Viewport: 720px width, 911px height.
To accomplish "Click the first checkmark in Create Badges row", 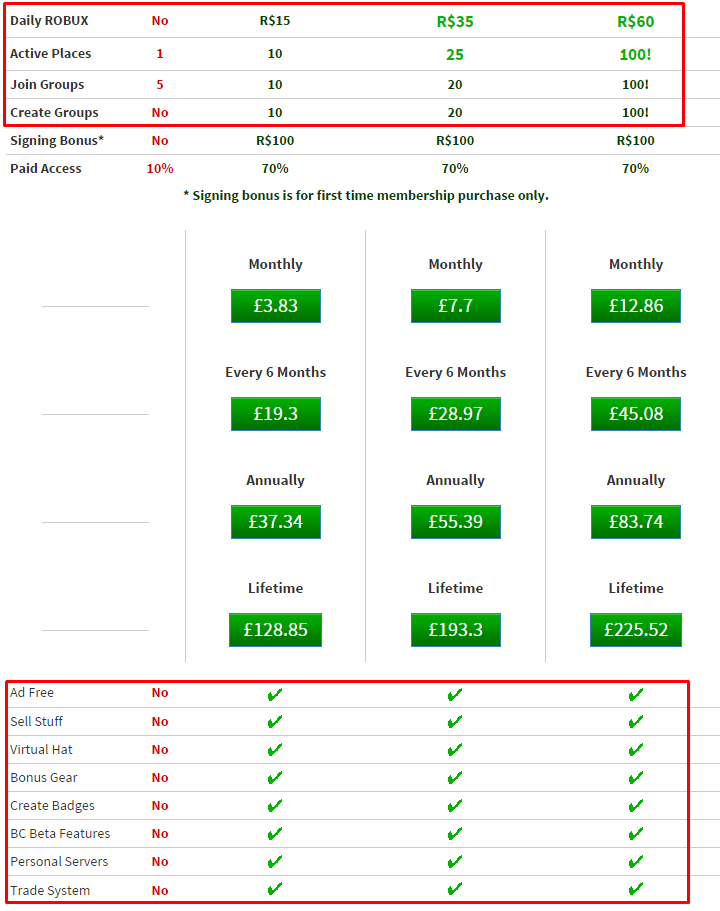I will (x=275, y=805).
